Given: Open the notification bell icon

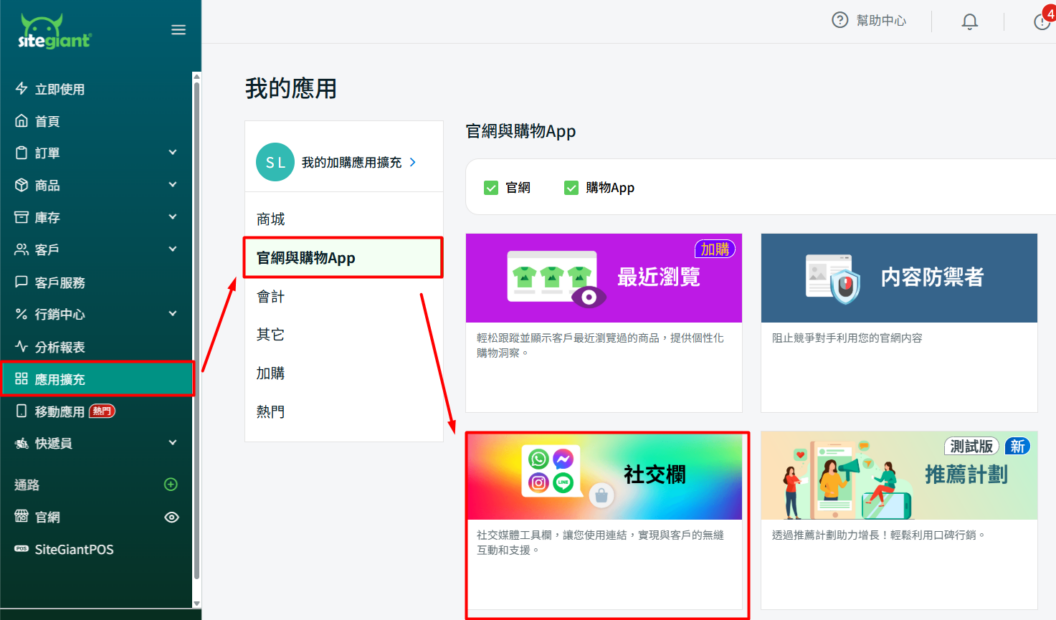Looking at the screenshot, I should click(x=969, y=21).
